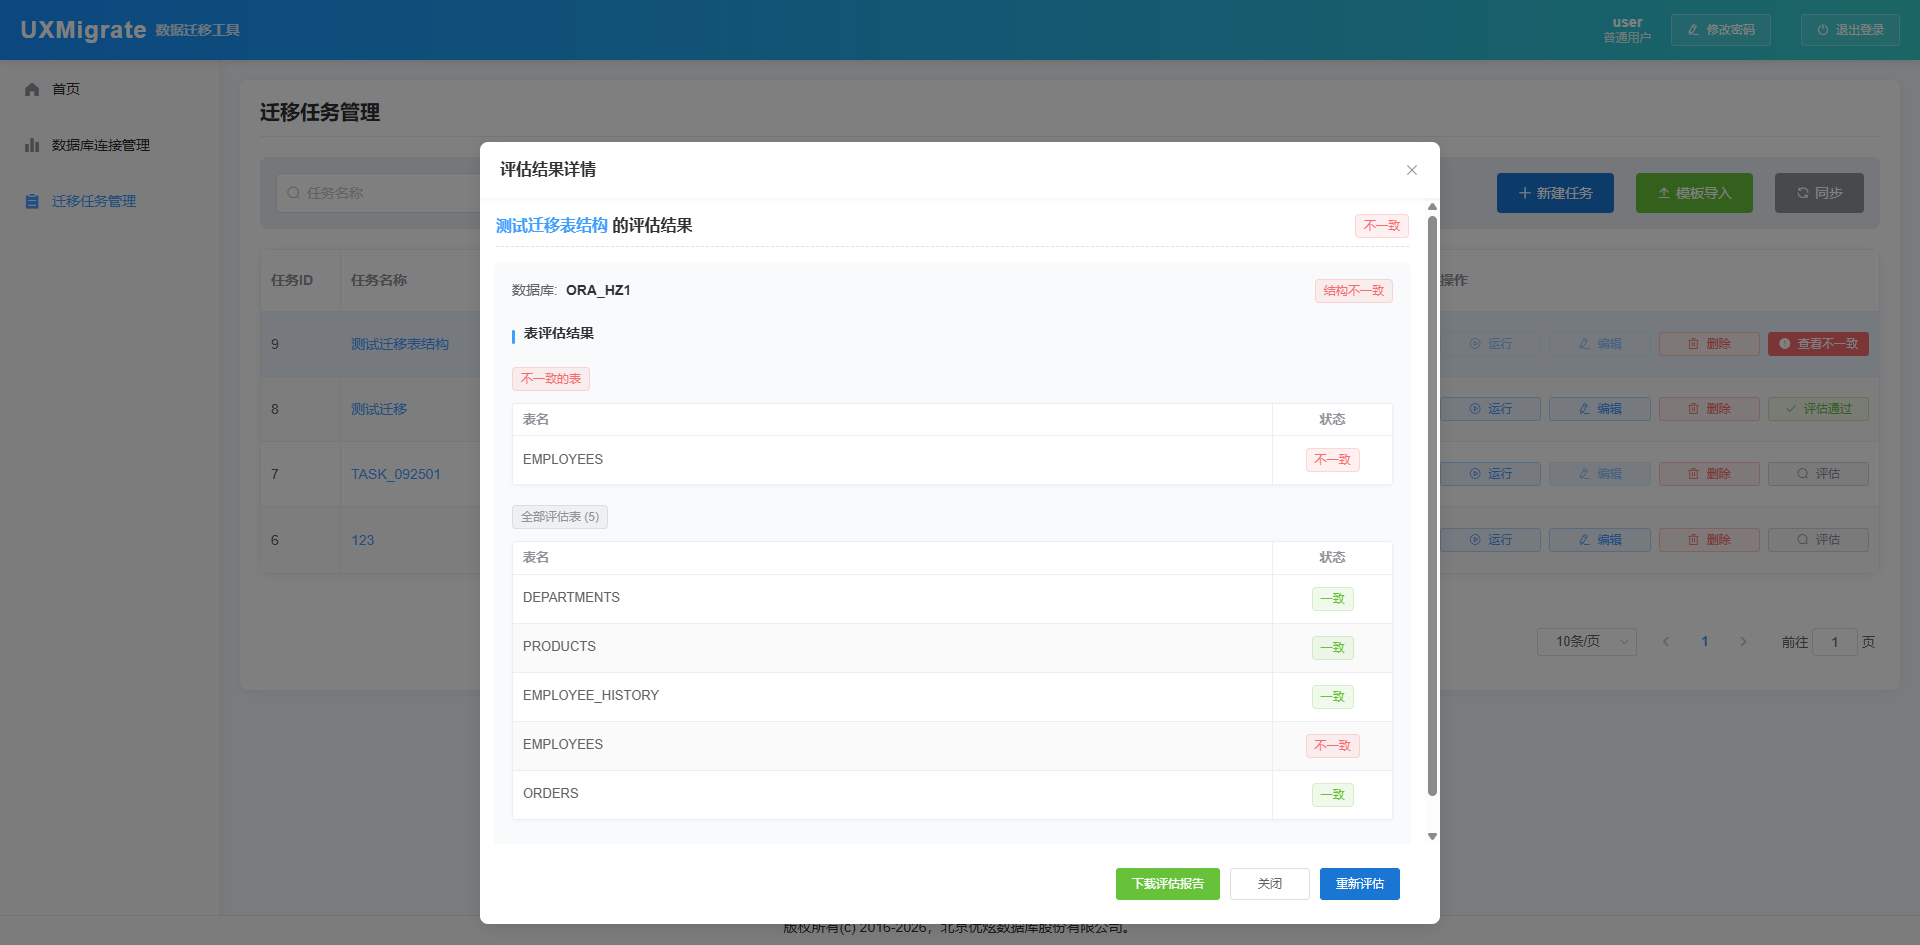Screen dimensions: 1920x945
Task: Click the home icon in sidebar
Action: coord(32,89)
